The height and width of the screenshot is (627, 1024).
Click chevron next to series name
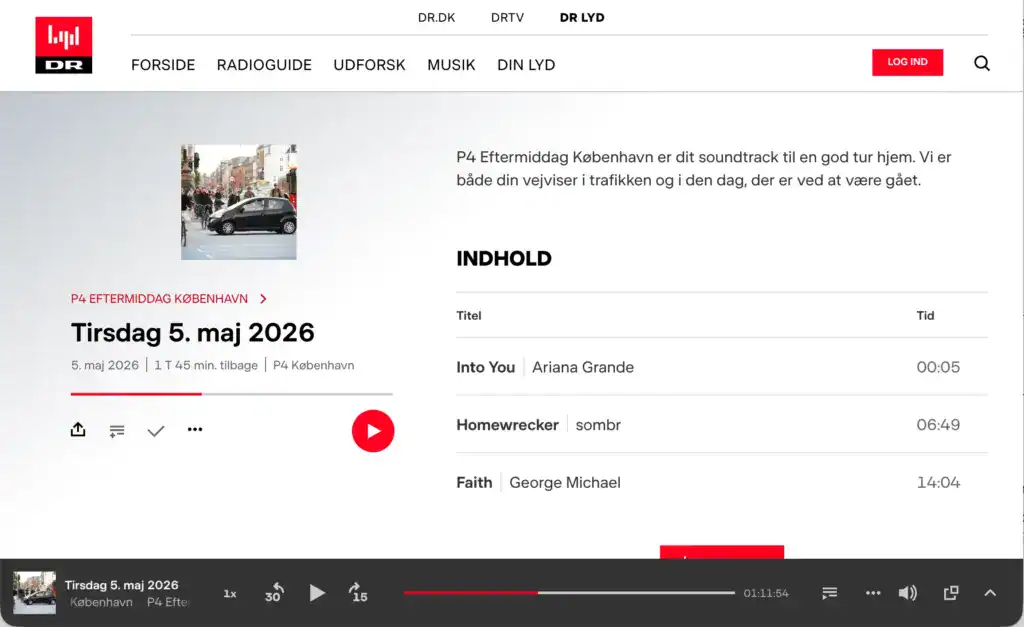tap(263, 298)
